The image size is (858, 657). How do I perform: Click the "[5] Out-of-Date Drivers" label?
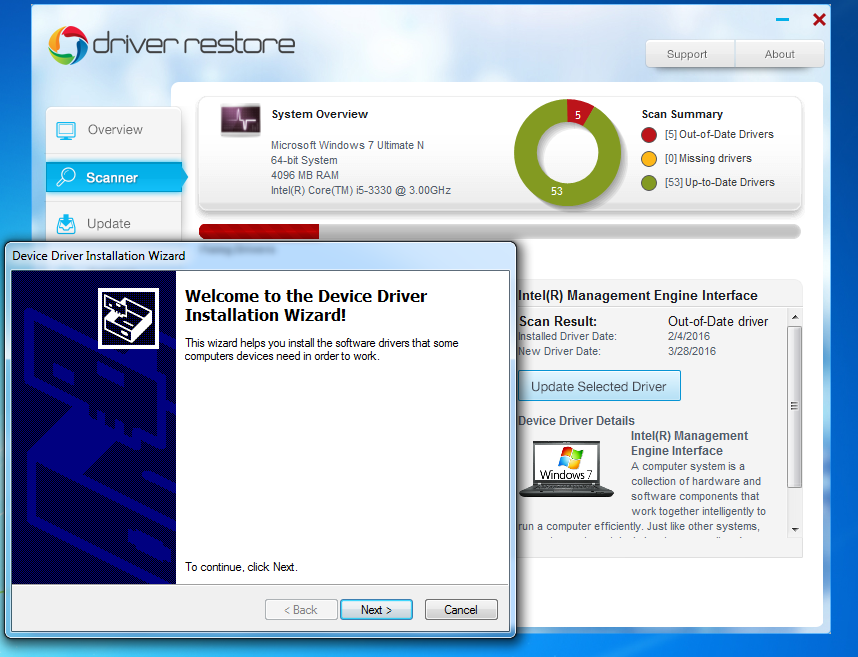click(x=719, y=134)
